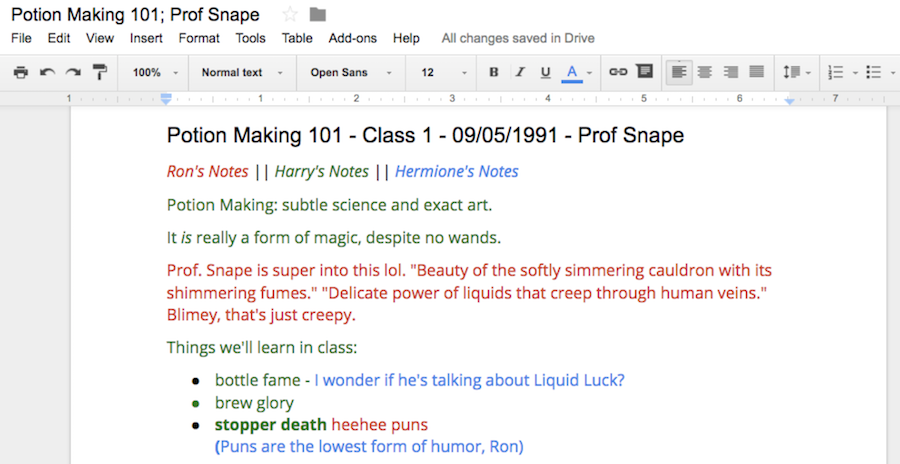Open the Open Sans font dropdown

(x=351, y=72)
